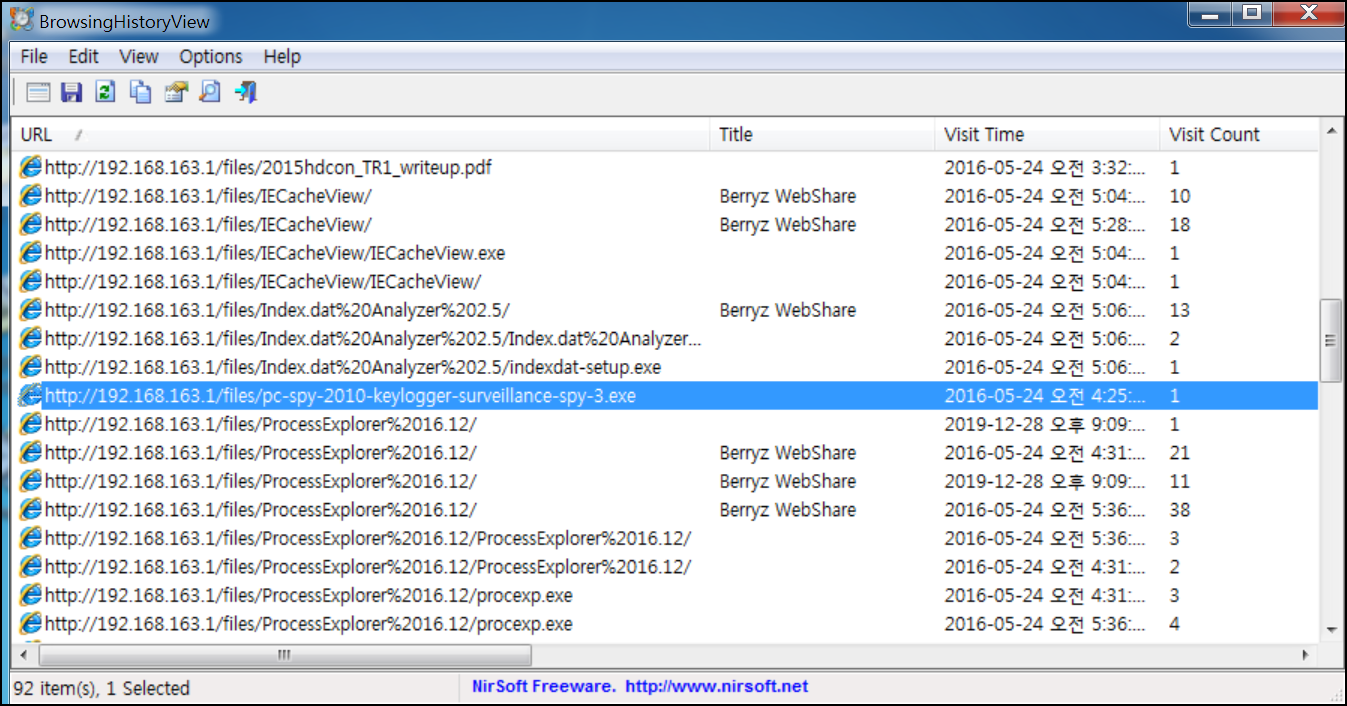This screenshot has height=706, width=1347.
Task: Click the 'NirSoft Freeware.' status bar text
Action: tap(544, 686)
